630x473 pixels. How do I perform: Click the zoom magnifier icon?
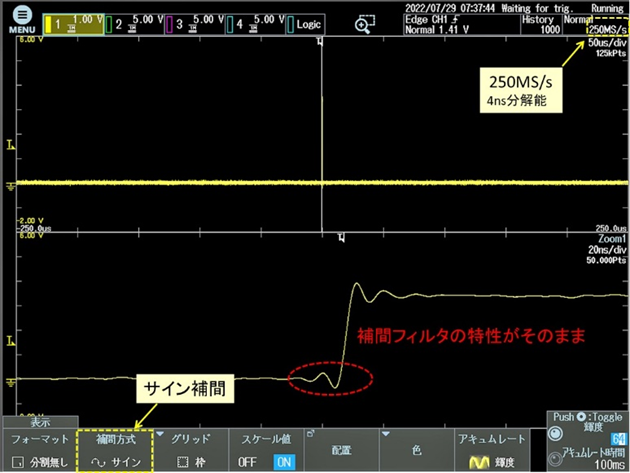[x=364, y=24]
